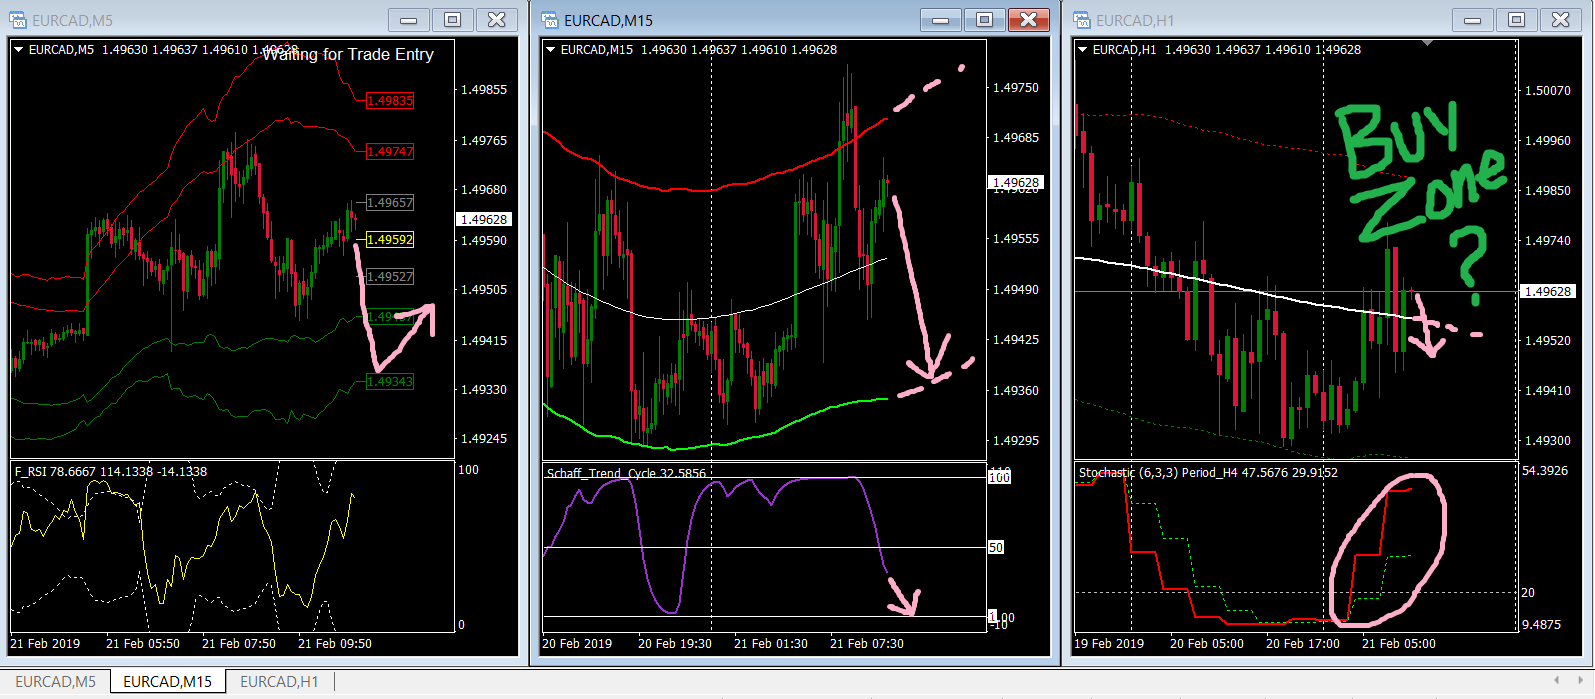Minimize the EURCAD,H1 chart window
Viewport: 1595px width, 699px height.
[1473, 20]
